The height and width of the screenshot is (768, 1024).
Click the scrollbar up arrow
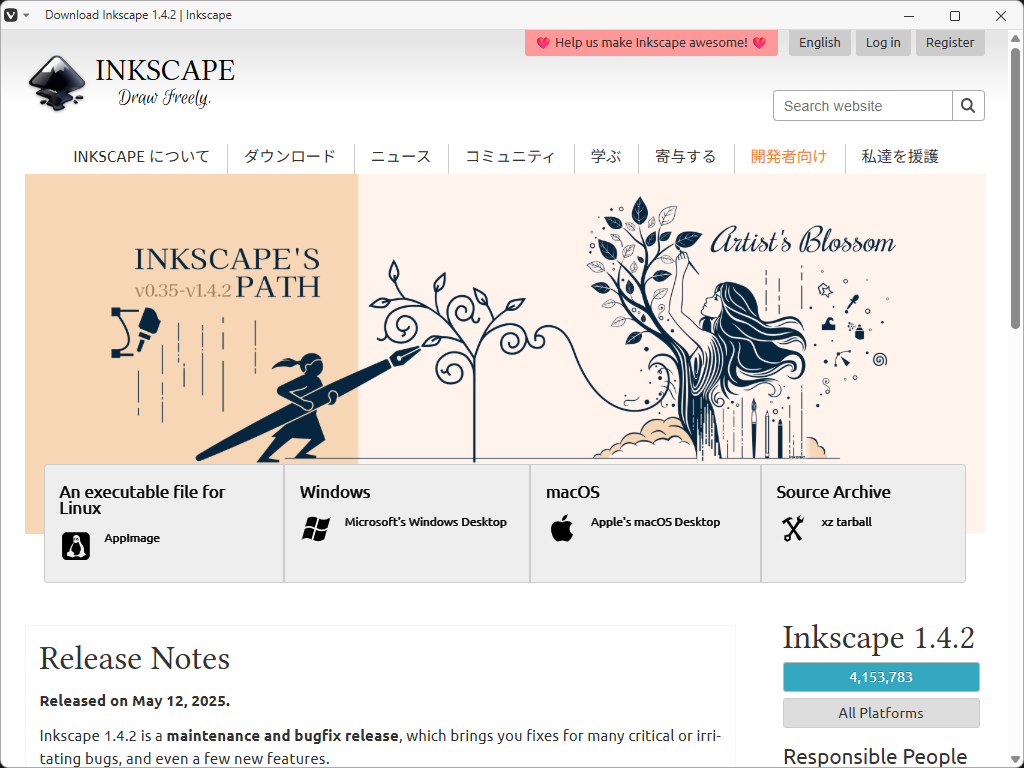(1016, 38)
